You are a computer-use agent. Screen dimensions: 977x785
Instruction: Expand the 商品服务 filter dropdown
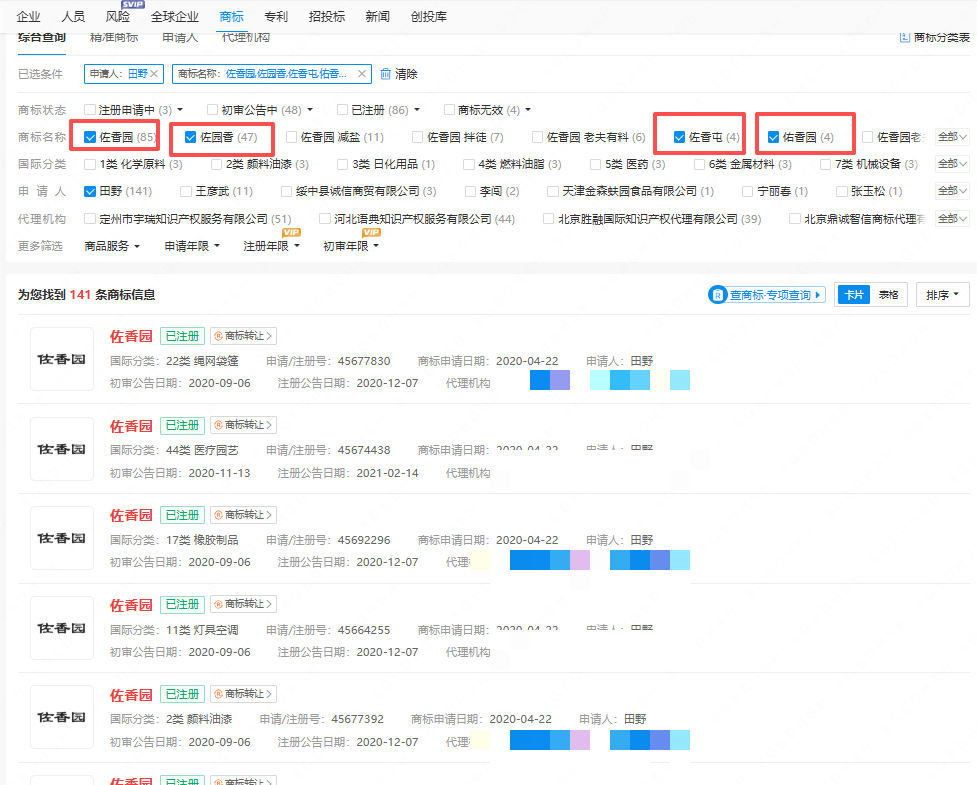point(112,245)
